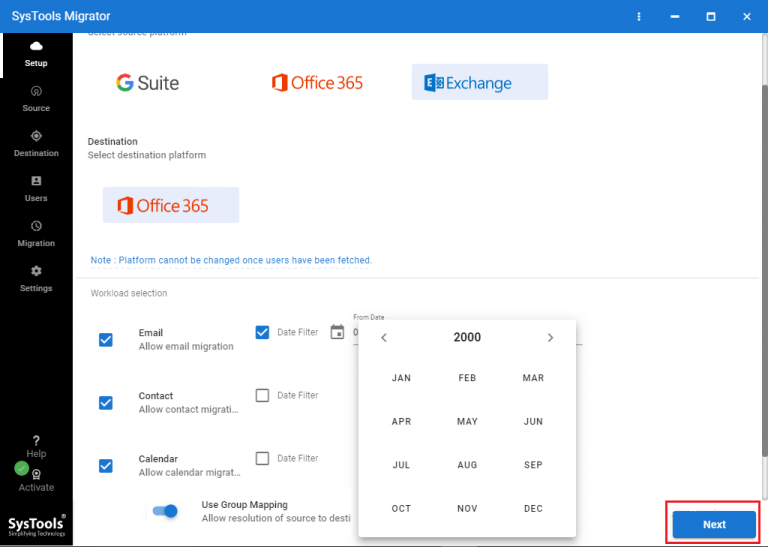Uncheck the Contact workload checkbox
This screenshot has width=768, height=547.
click(x=106, y=403)
